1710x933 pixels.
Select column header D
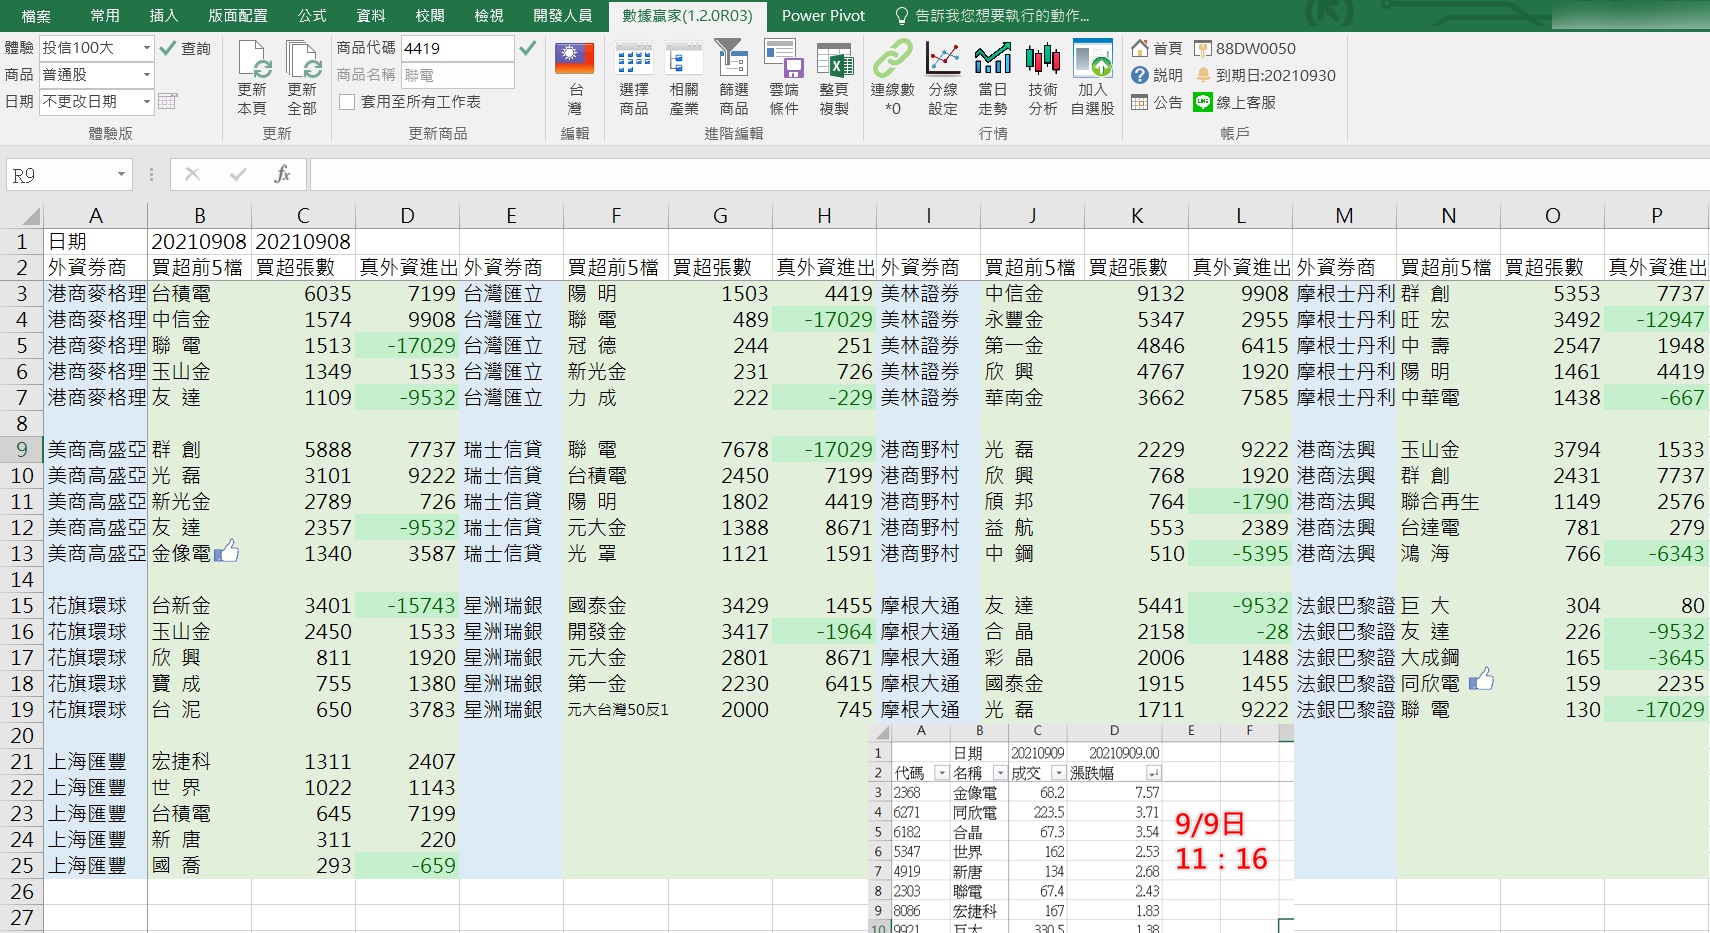pyautogui.click(x=407, y=215)
